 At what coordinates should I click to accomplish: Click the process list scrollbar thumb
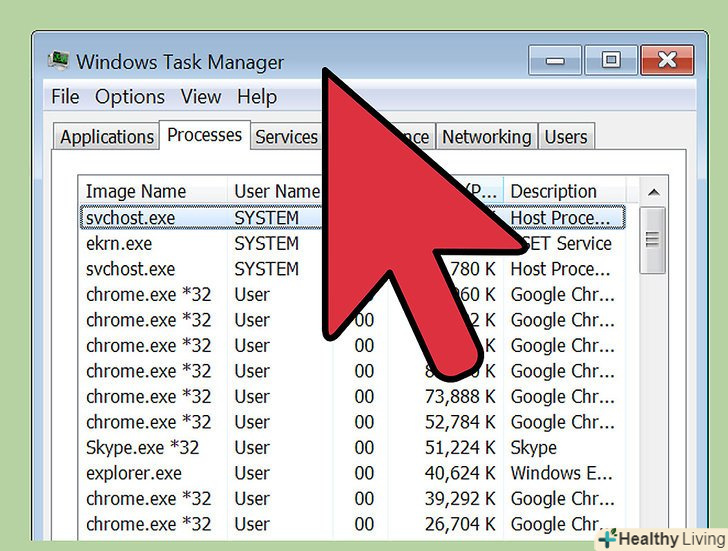coord(652,240)
